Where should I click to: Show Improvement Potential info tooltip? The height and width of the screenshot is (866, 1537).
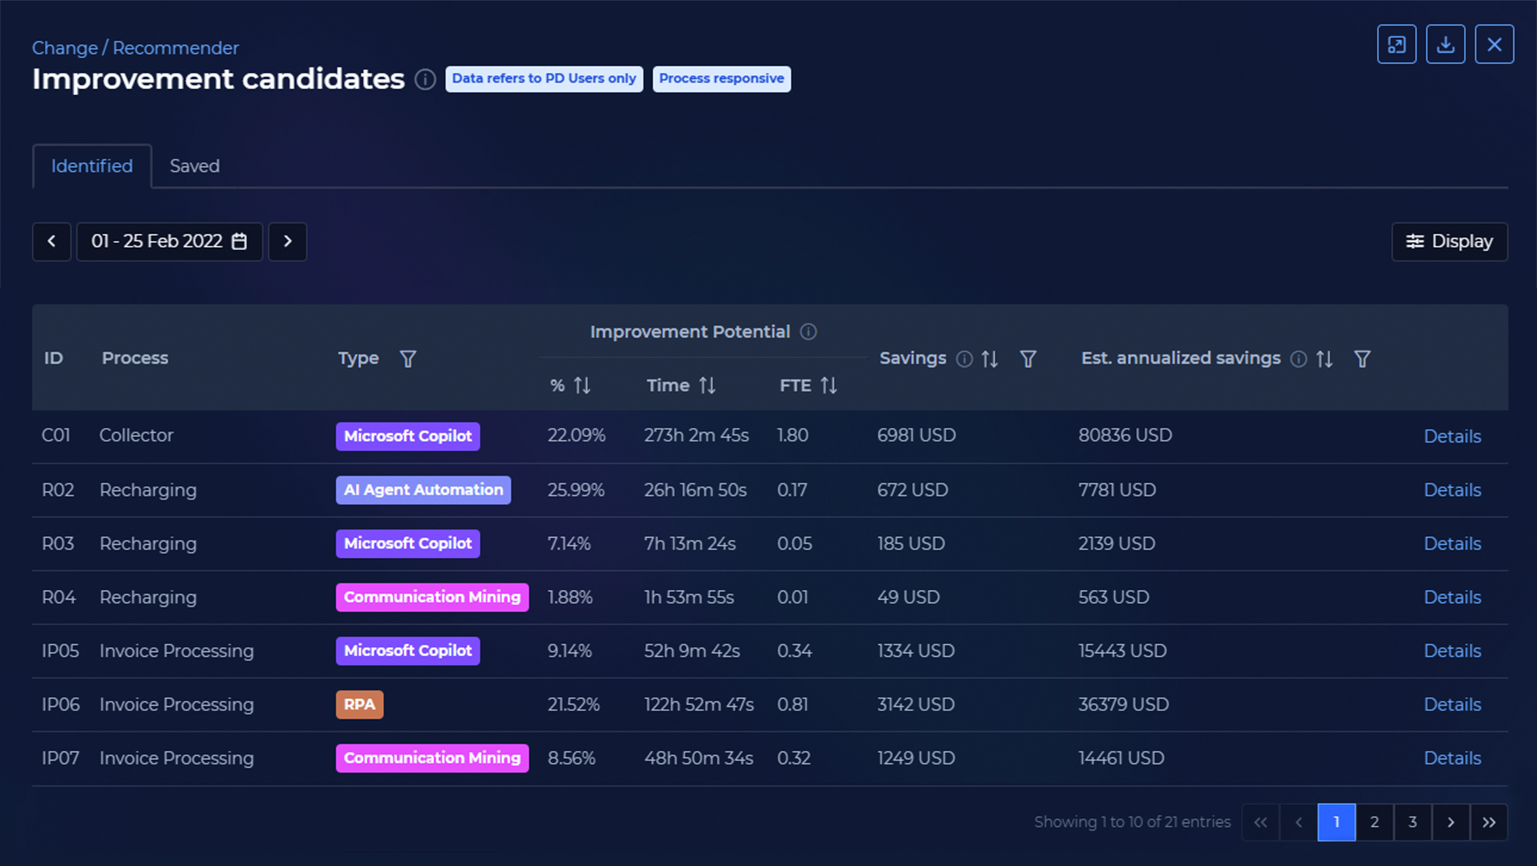tap(808, 332)
